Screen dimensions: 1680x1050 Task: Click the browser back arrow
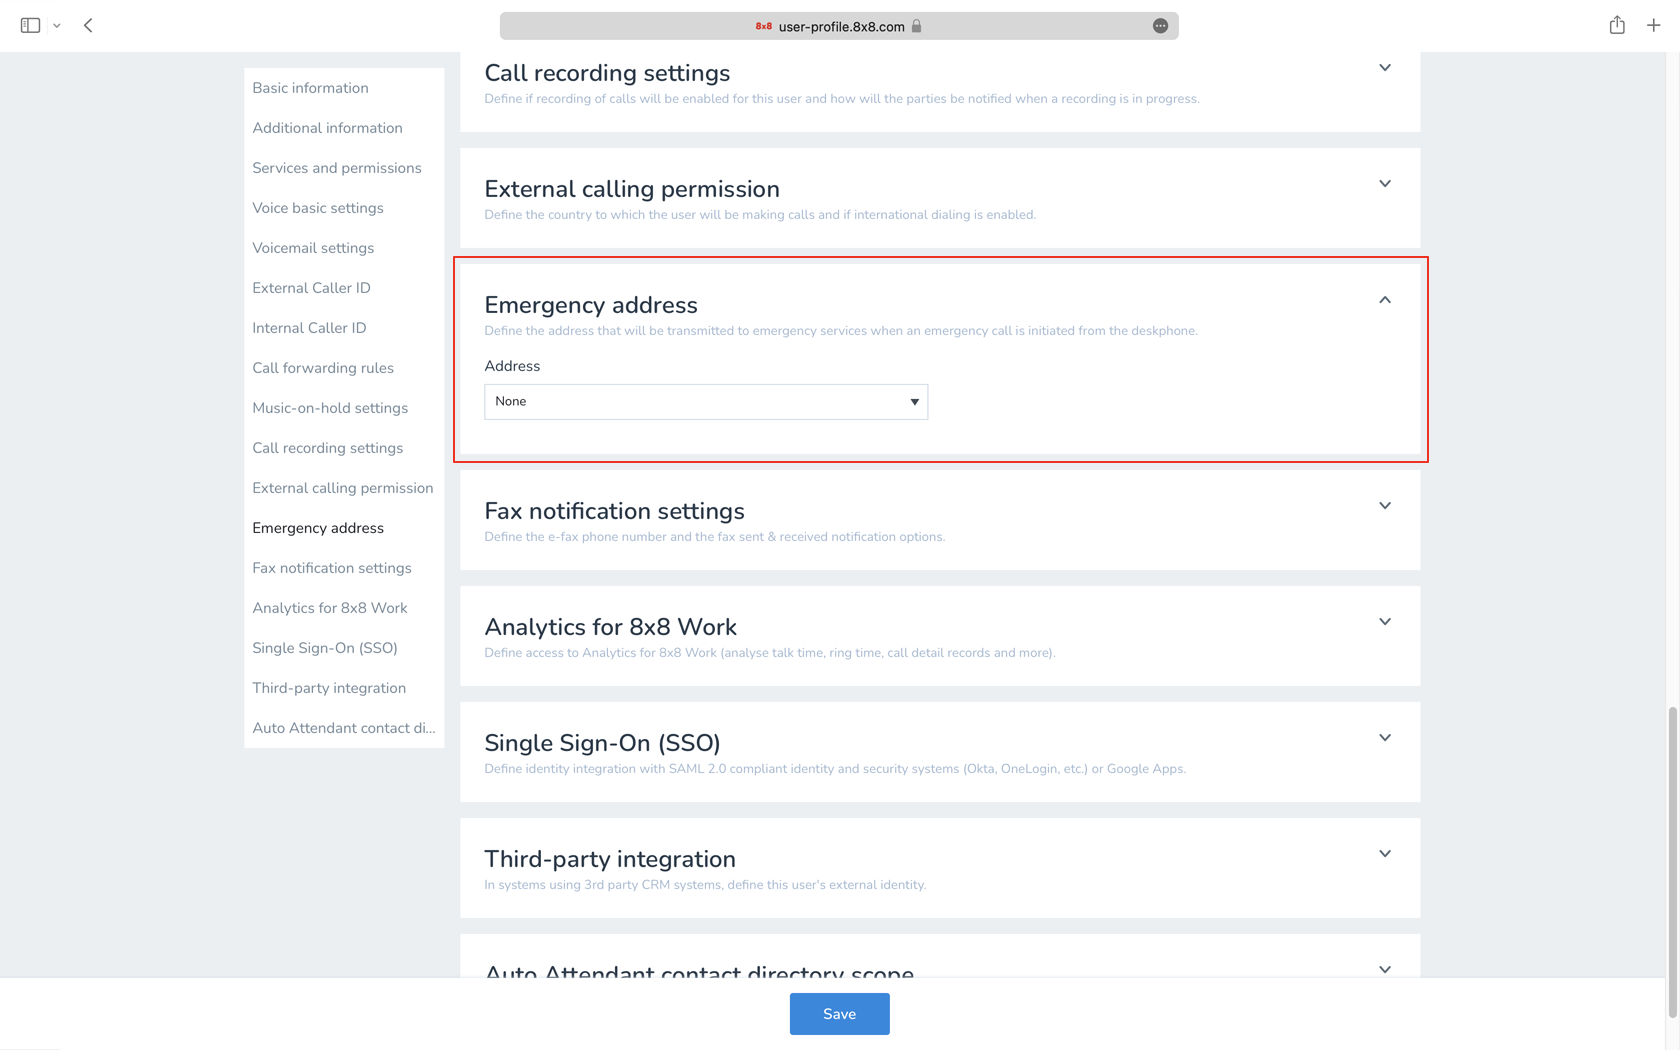point(88,25)
